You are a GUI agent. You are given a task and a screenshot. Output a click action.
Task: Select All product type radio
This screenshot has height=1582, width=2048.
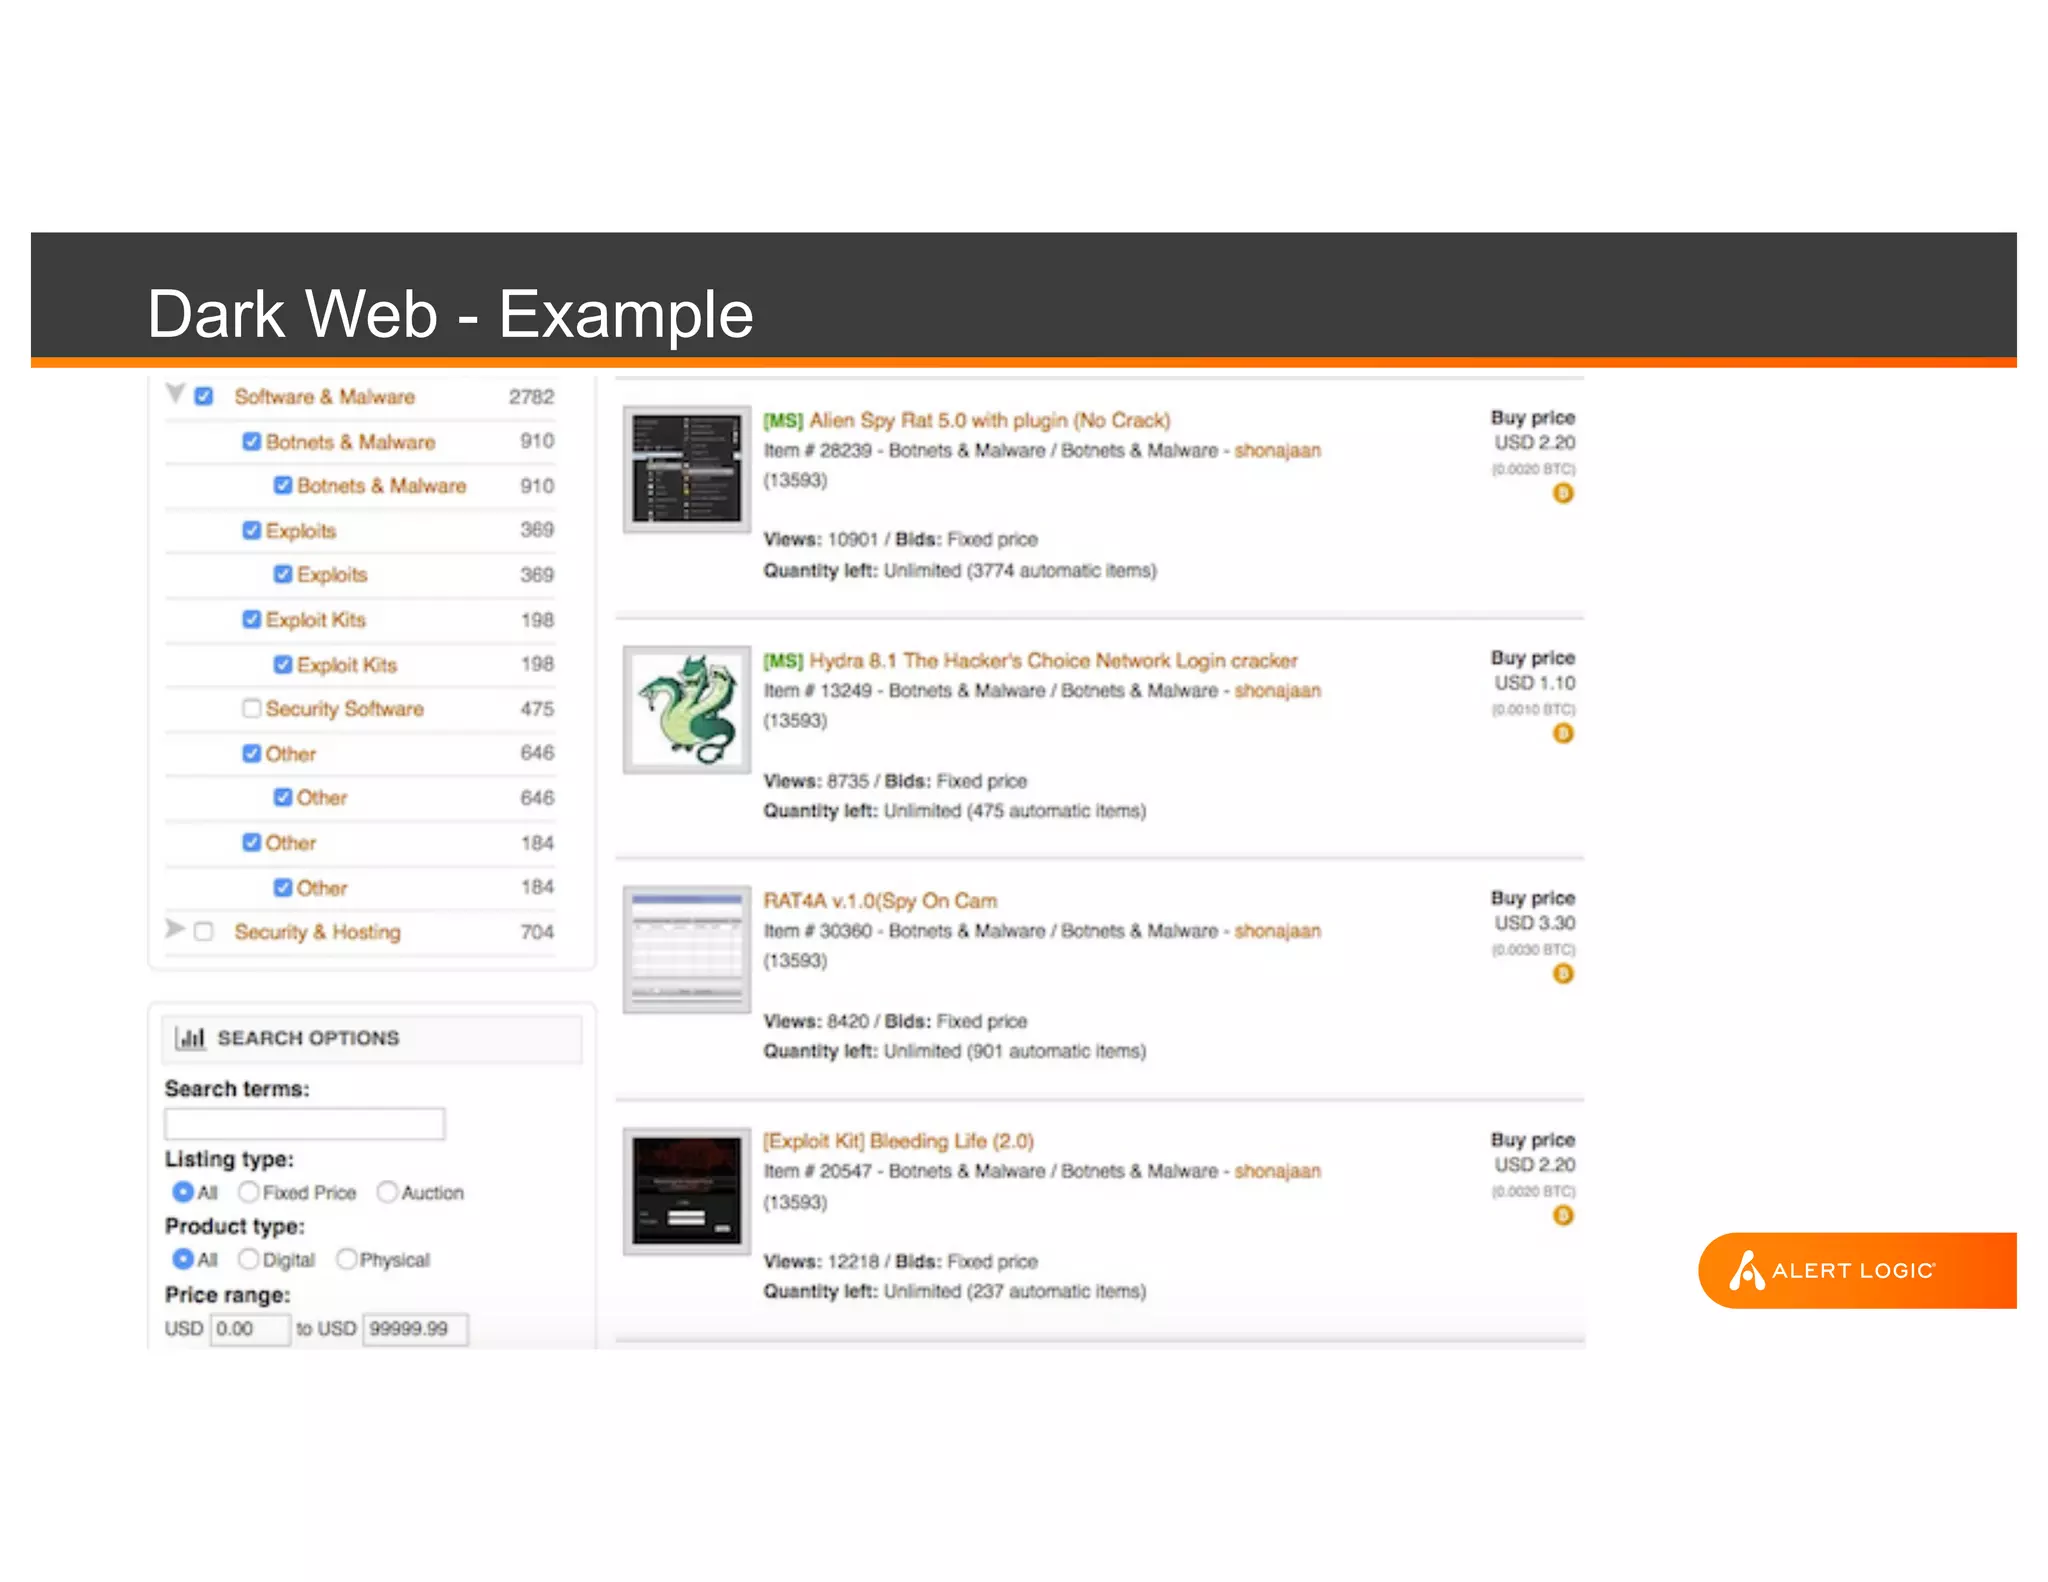(x=183, y=1259)
